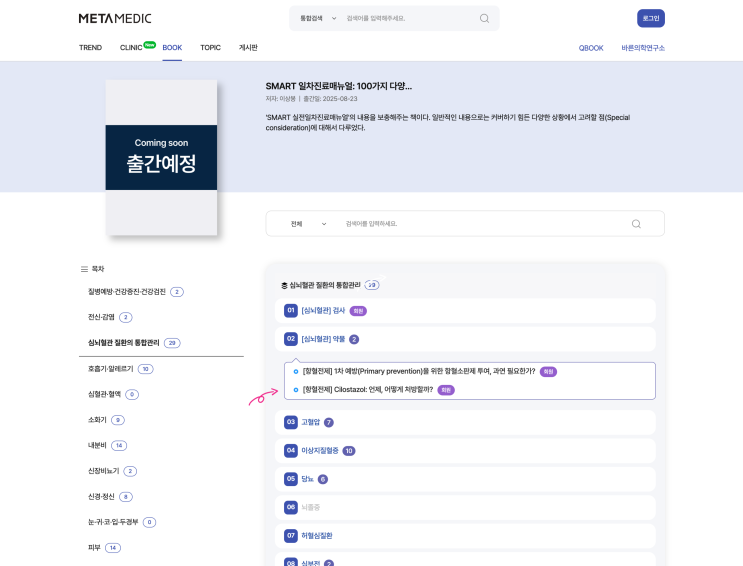The height and width of the screenshot is (566, 743).
Task: Collapse section 02 [심뇌혈관] 약물
Action: pyautogui.click(x=465, y=339)
